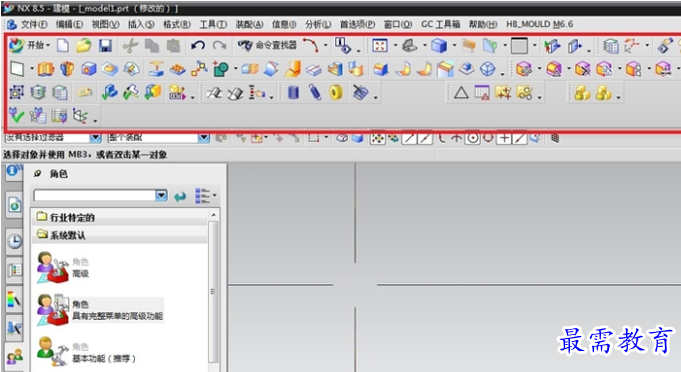This screenshot has width=681, height=372.
Task: Create a new file with the blank page icon
Action: (x=63, y=45)
